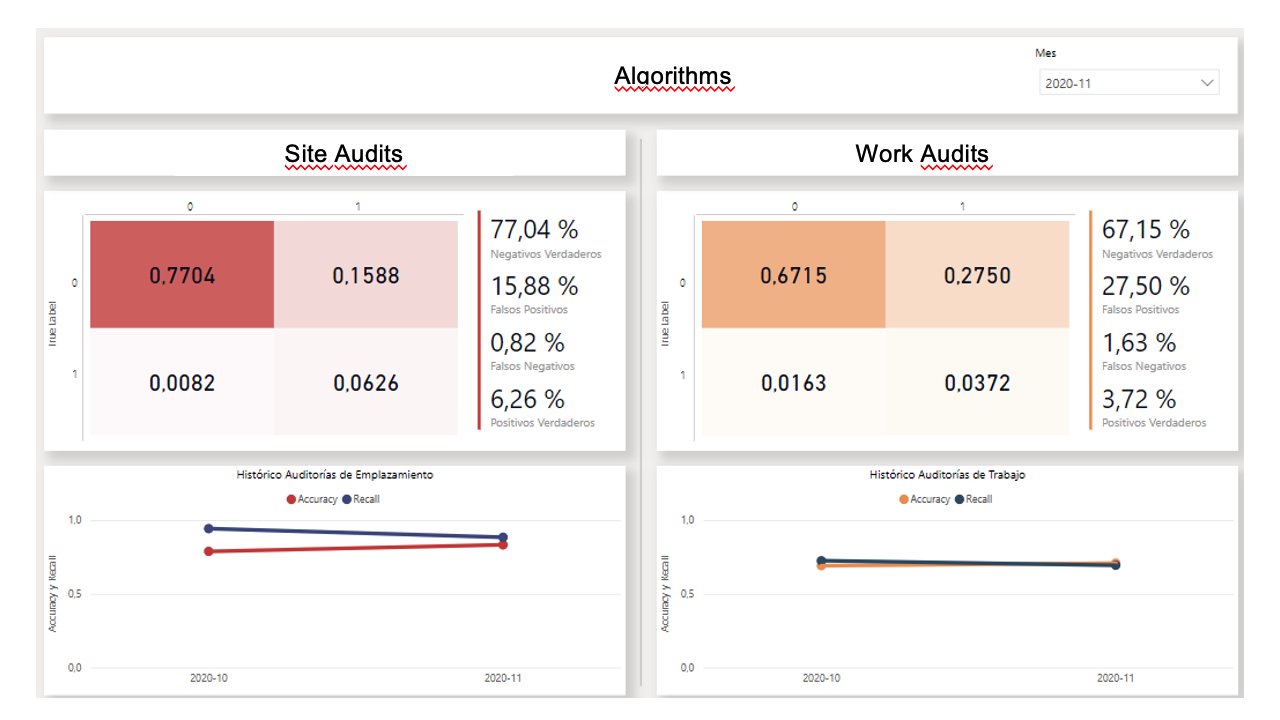Select the 0,0163 matrix cell
1280x720 pixels.
coord(793,382)
